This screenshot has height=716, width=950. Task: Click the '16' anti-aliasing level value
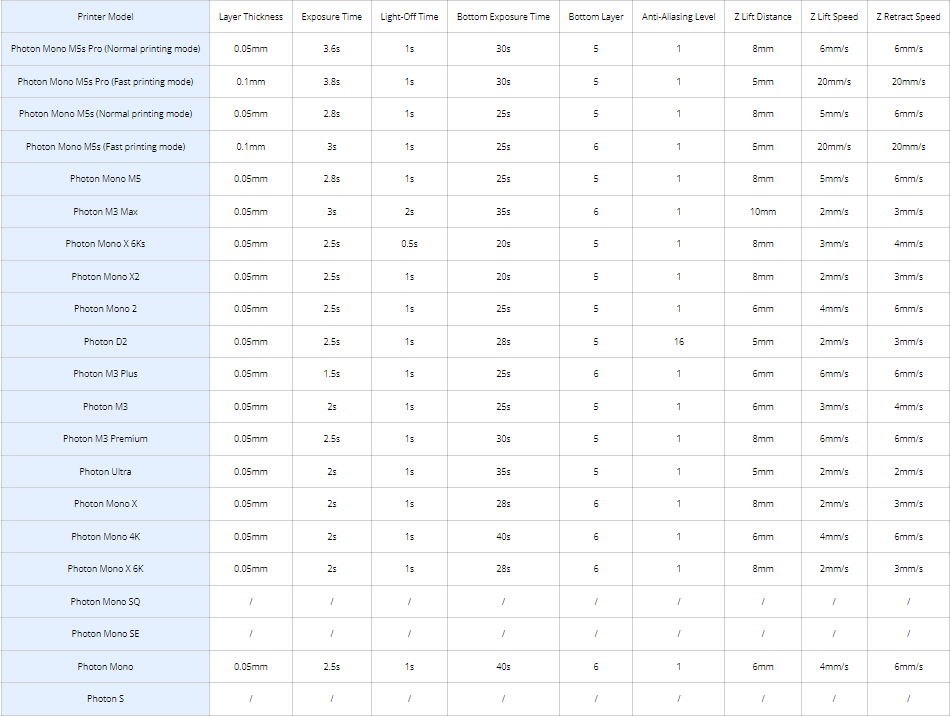point(679,341)
